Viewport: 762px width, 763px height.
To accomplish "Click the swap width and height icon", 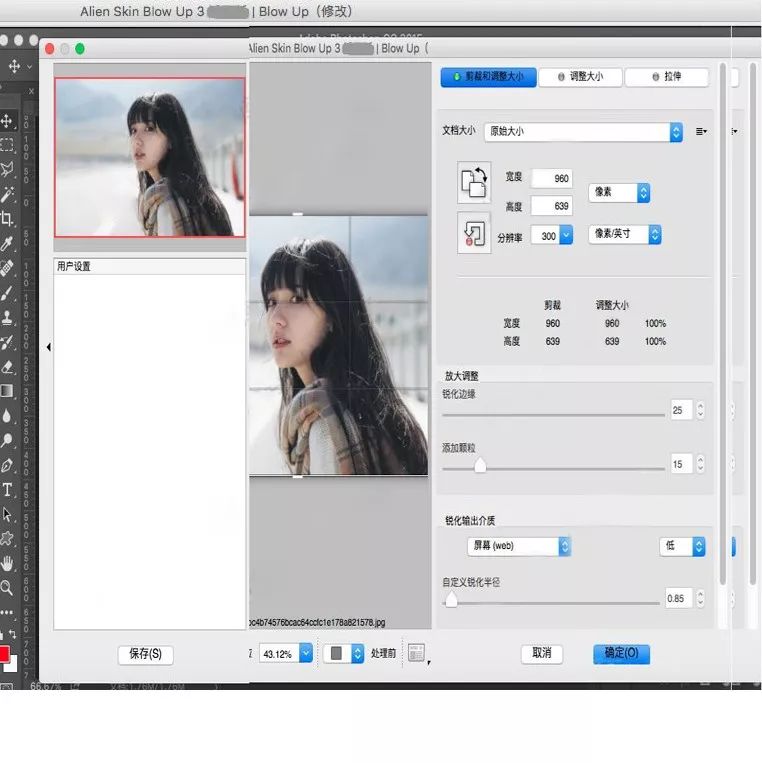I will 474,182.
